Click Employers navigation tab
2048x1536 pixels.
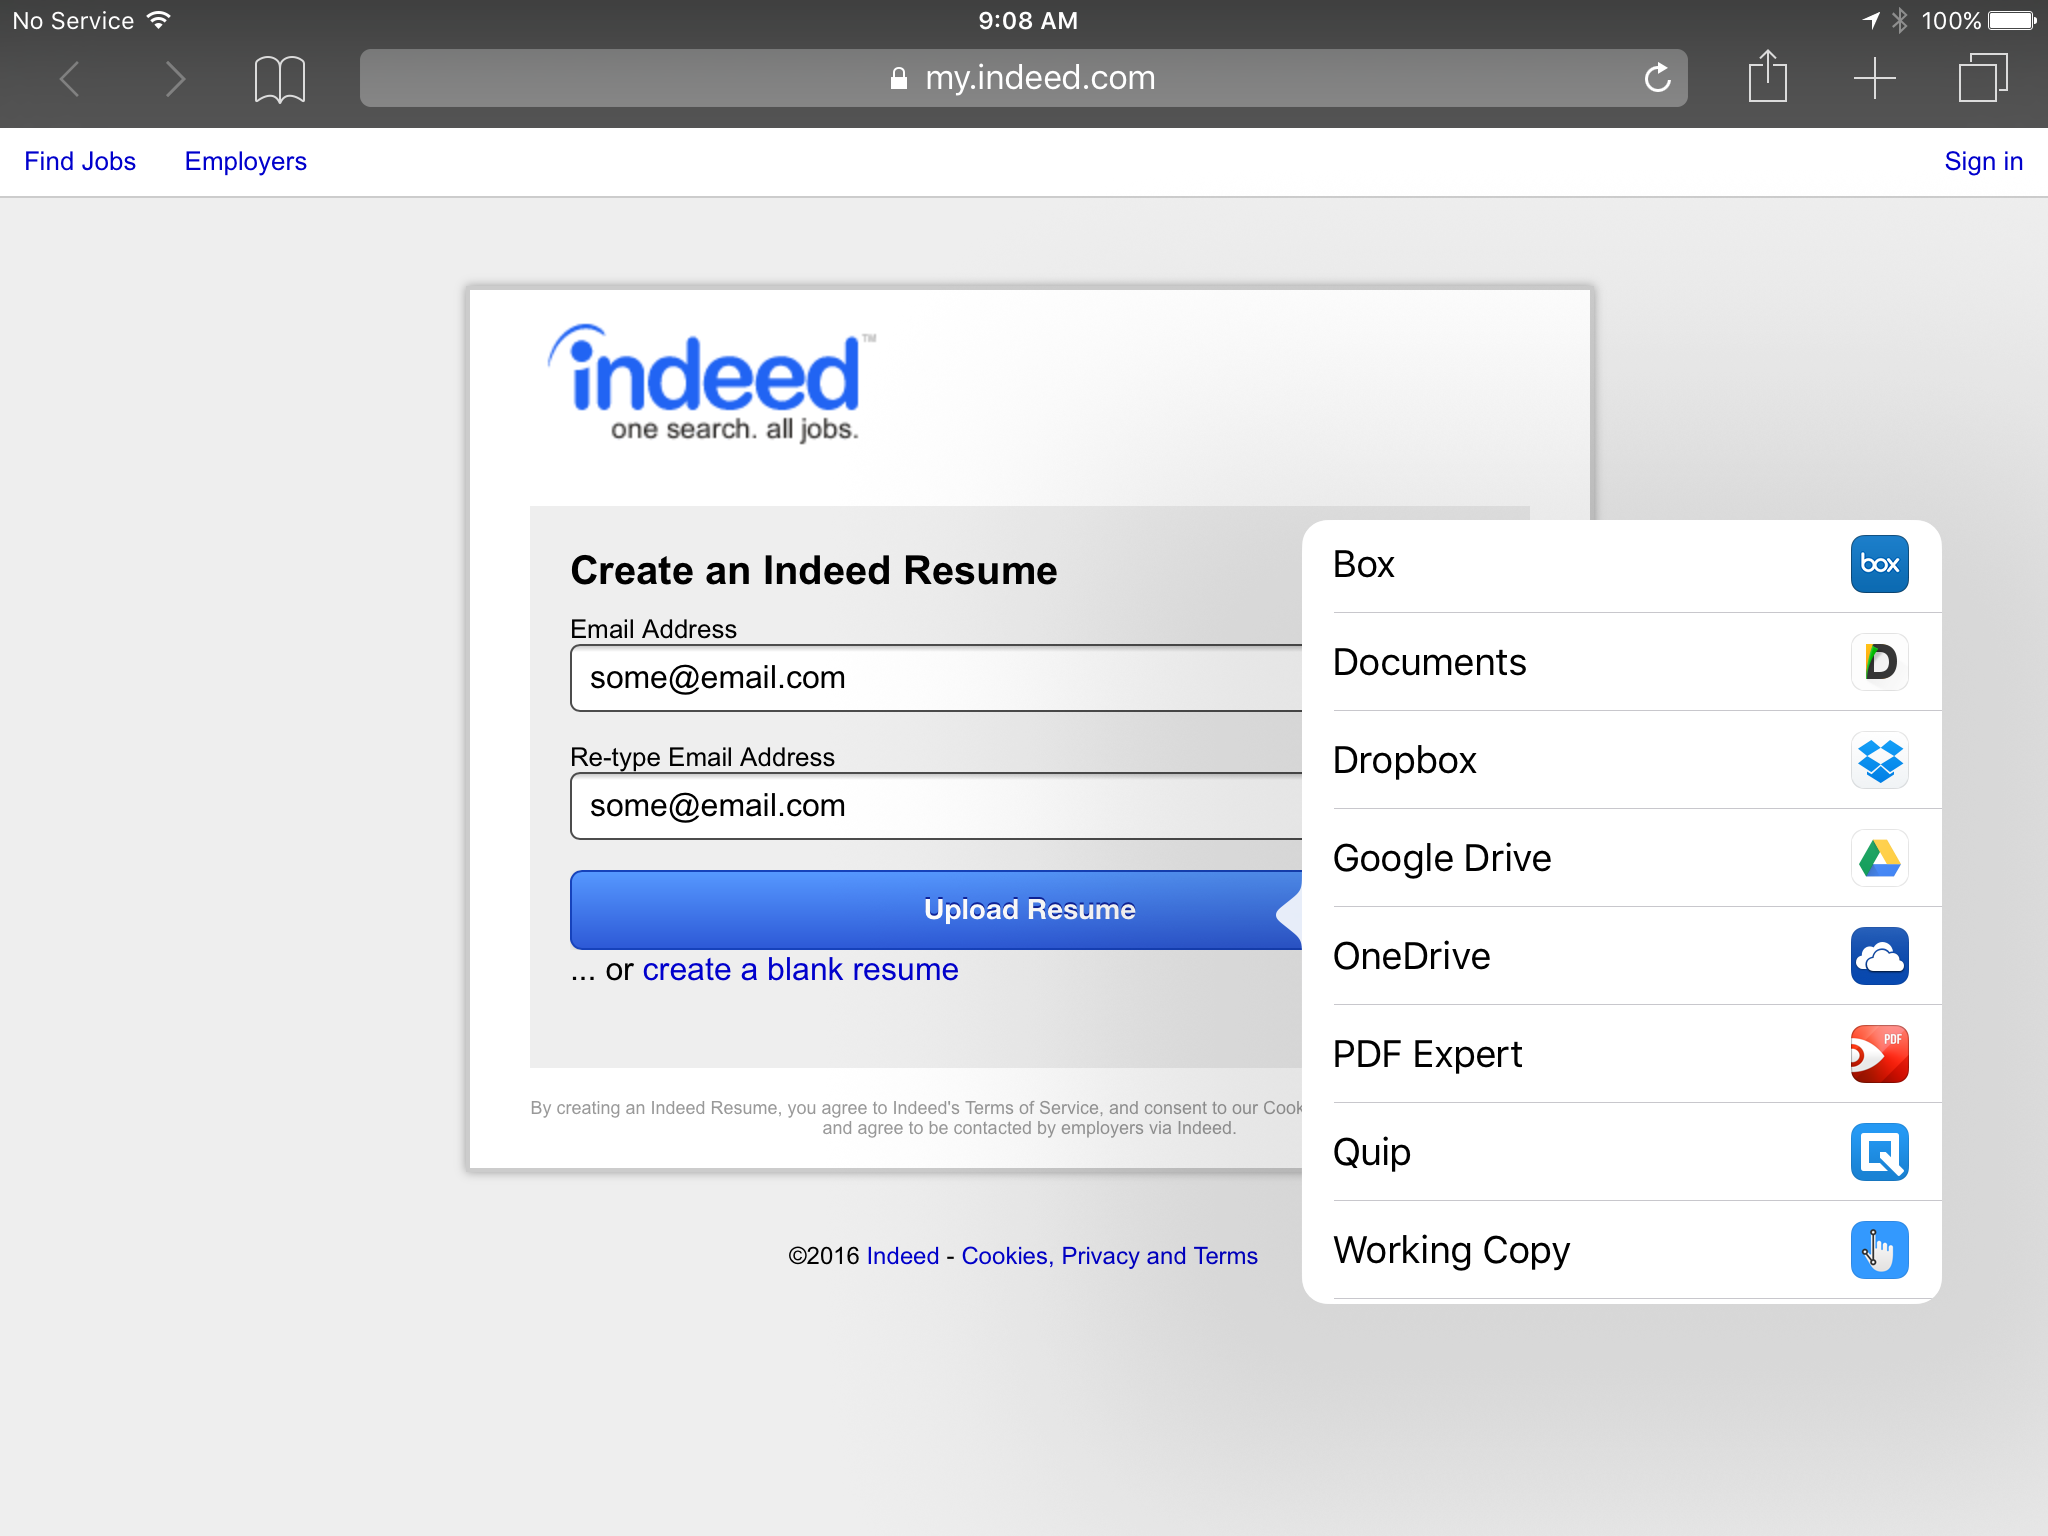pos(247,160)
